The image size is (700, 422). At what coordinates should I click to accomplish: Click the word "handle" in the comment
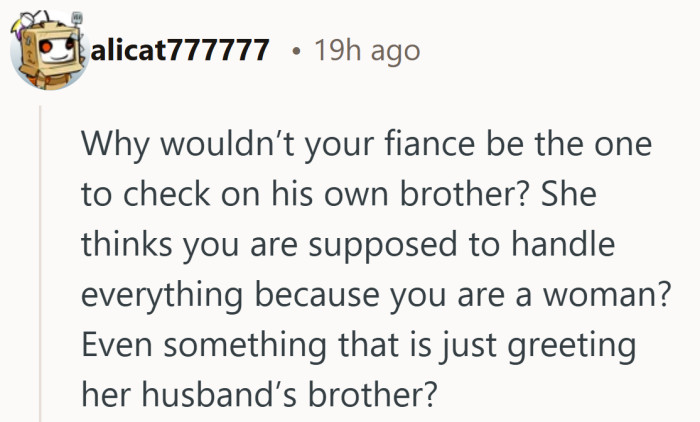(x=563, y=245)
